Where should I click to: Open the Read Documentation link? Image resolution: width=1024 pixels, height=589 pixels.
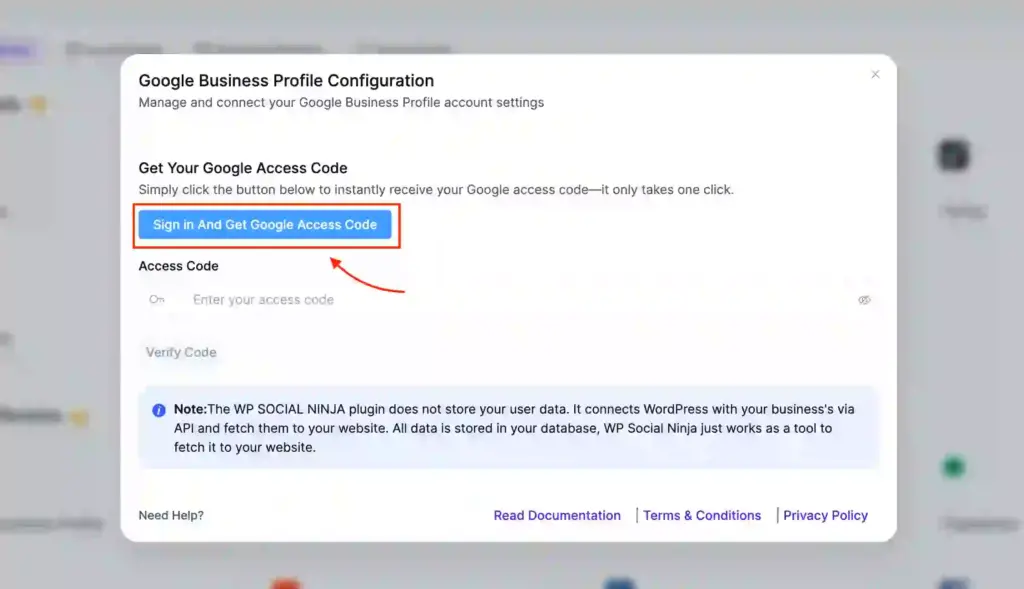pyautogui.click(x=557, y=515)
